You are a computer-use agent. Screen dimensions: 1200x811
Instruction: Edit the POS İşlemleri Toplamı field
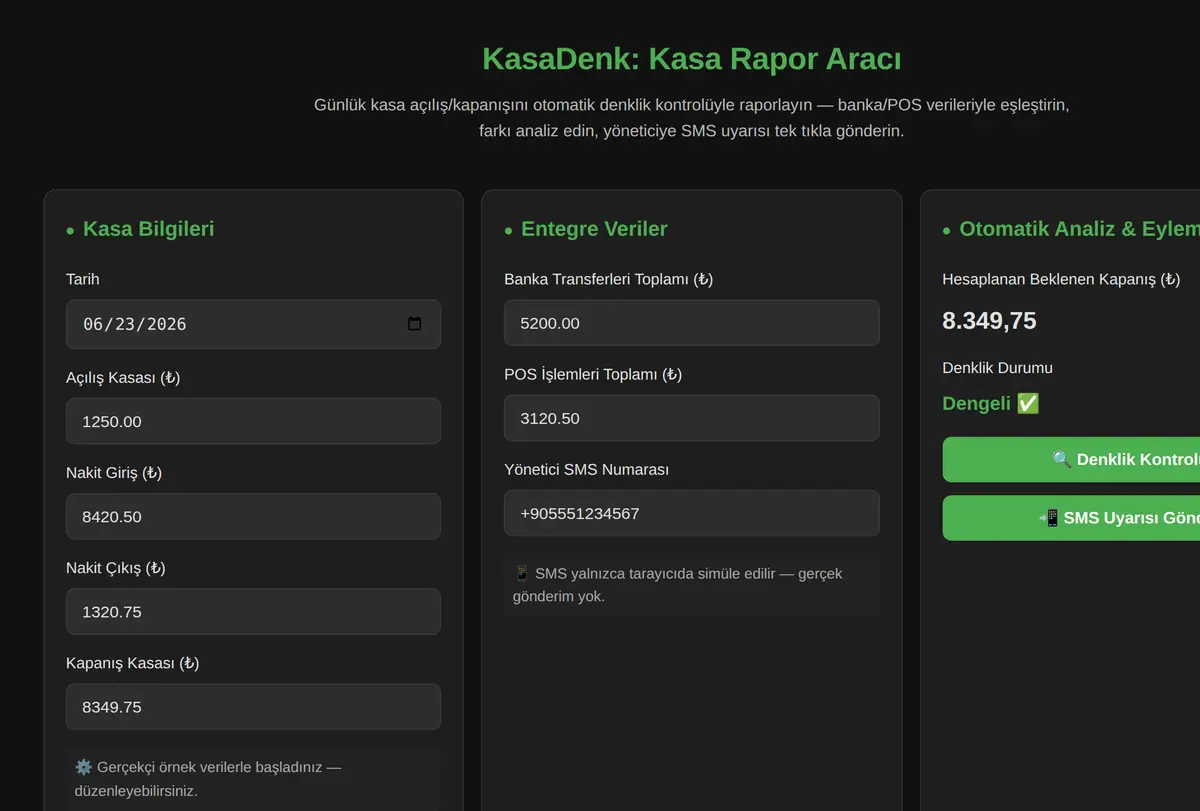pyautogui.click(x=692, y=418)
